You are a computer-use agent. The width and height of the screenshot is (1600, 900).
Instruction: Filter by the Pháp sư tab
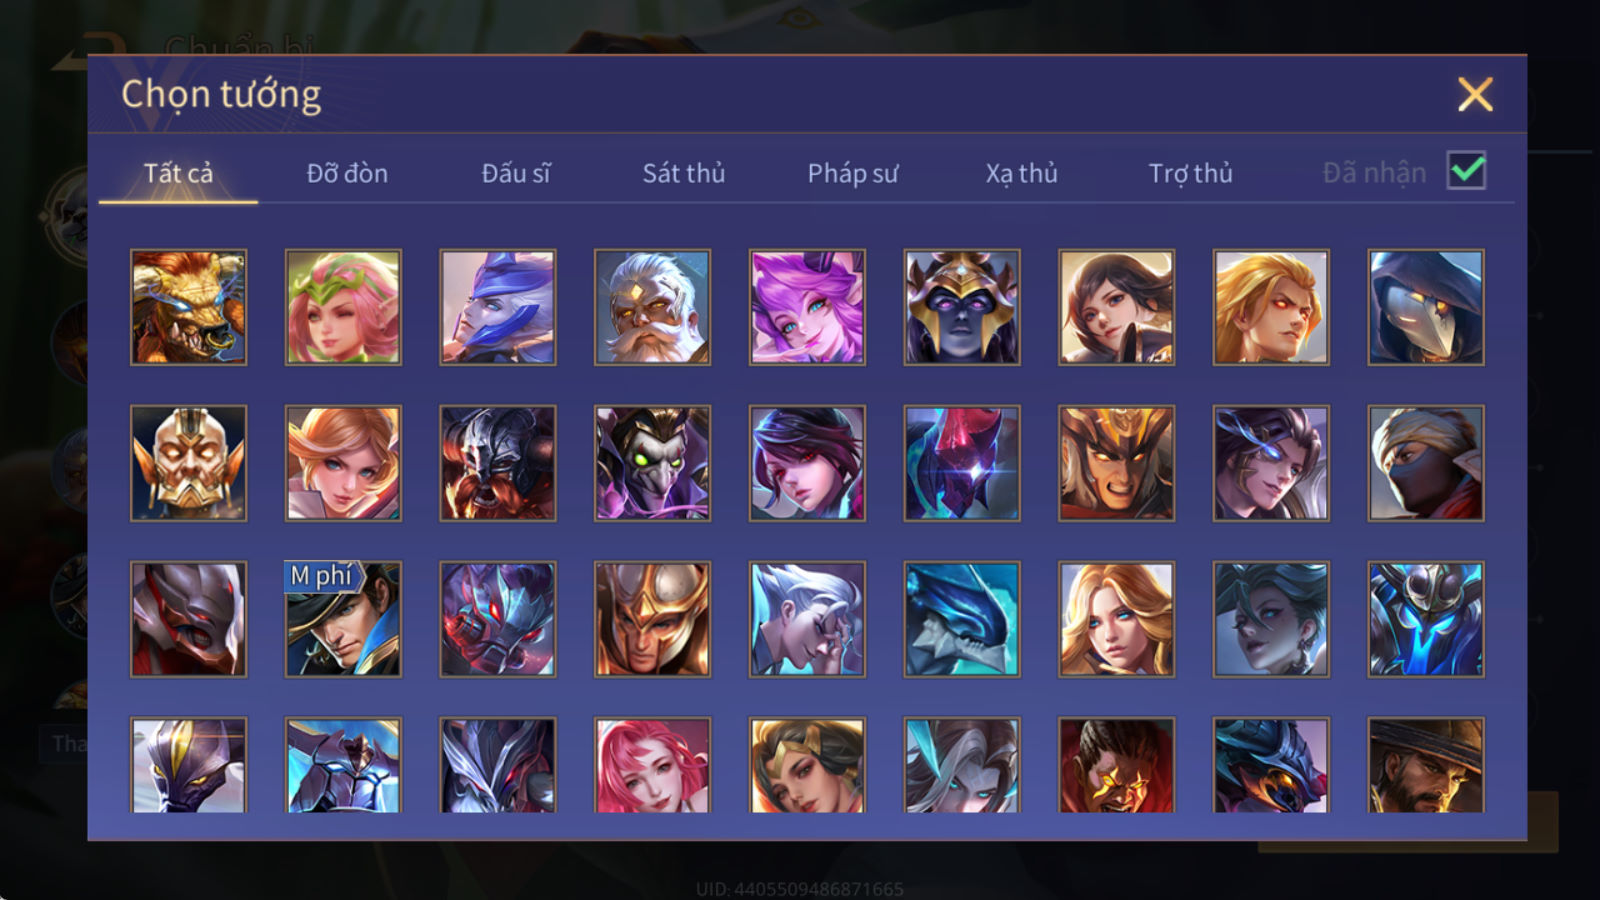tap(852, 173)
